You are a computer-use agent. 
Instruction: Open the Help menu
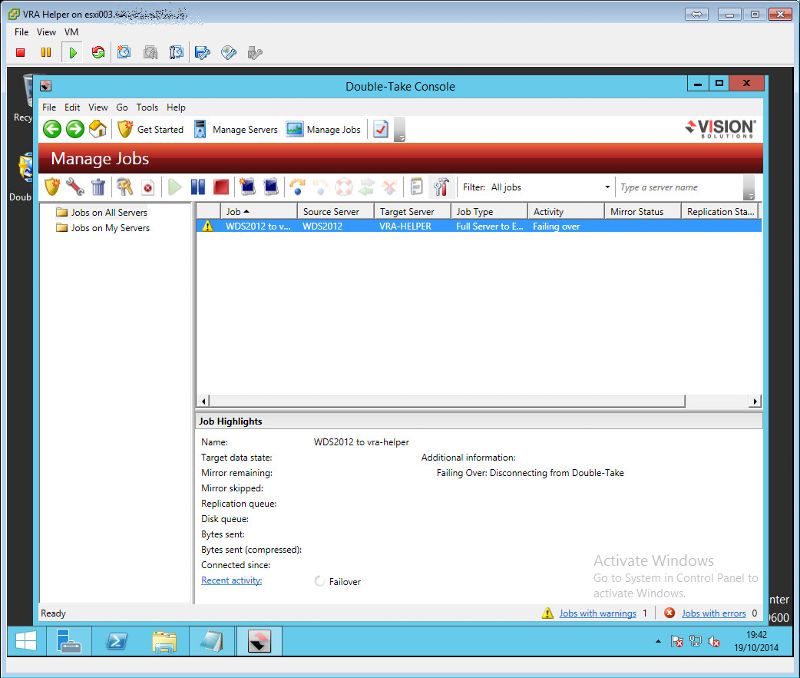(x=176, y=107)
